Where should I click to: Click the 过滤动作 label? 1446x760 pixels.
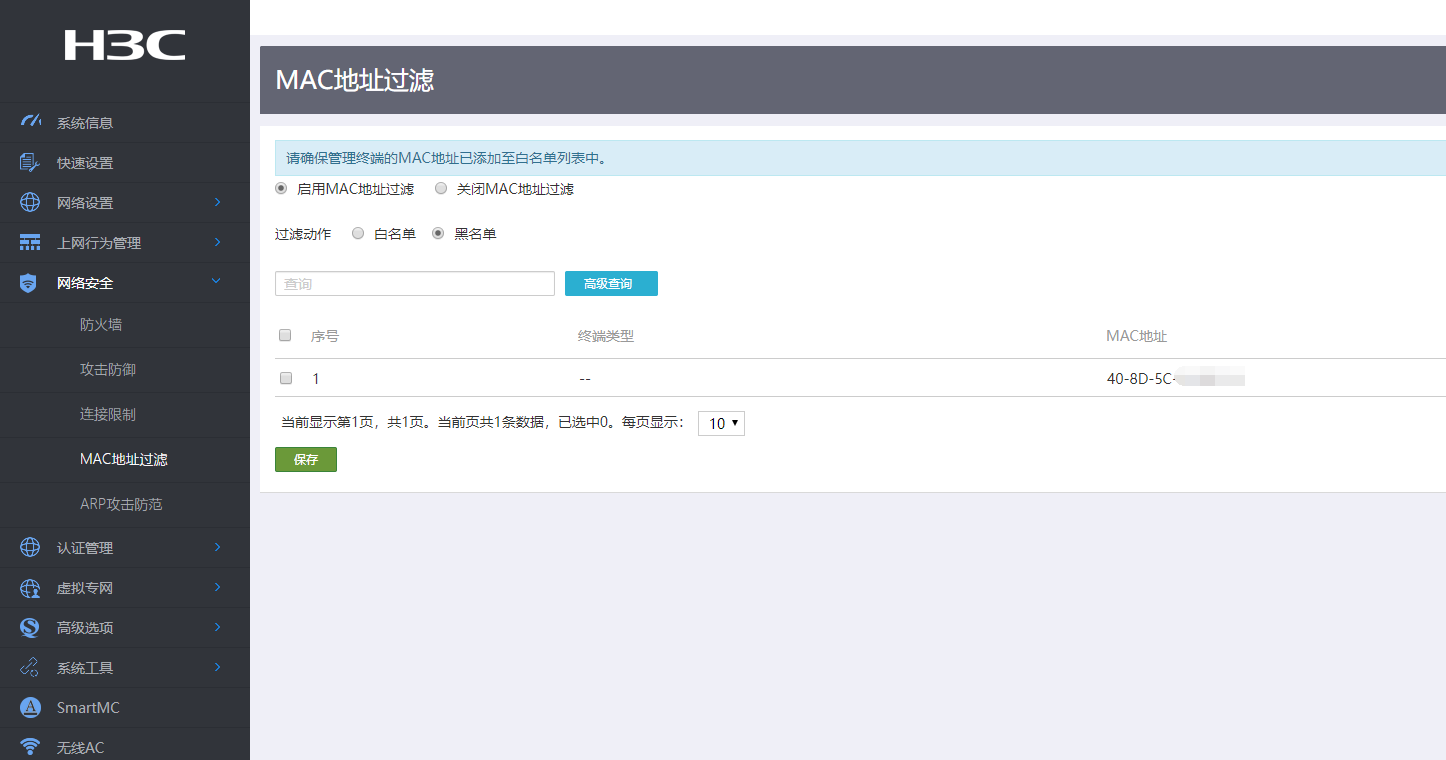tap(303, 234)
